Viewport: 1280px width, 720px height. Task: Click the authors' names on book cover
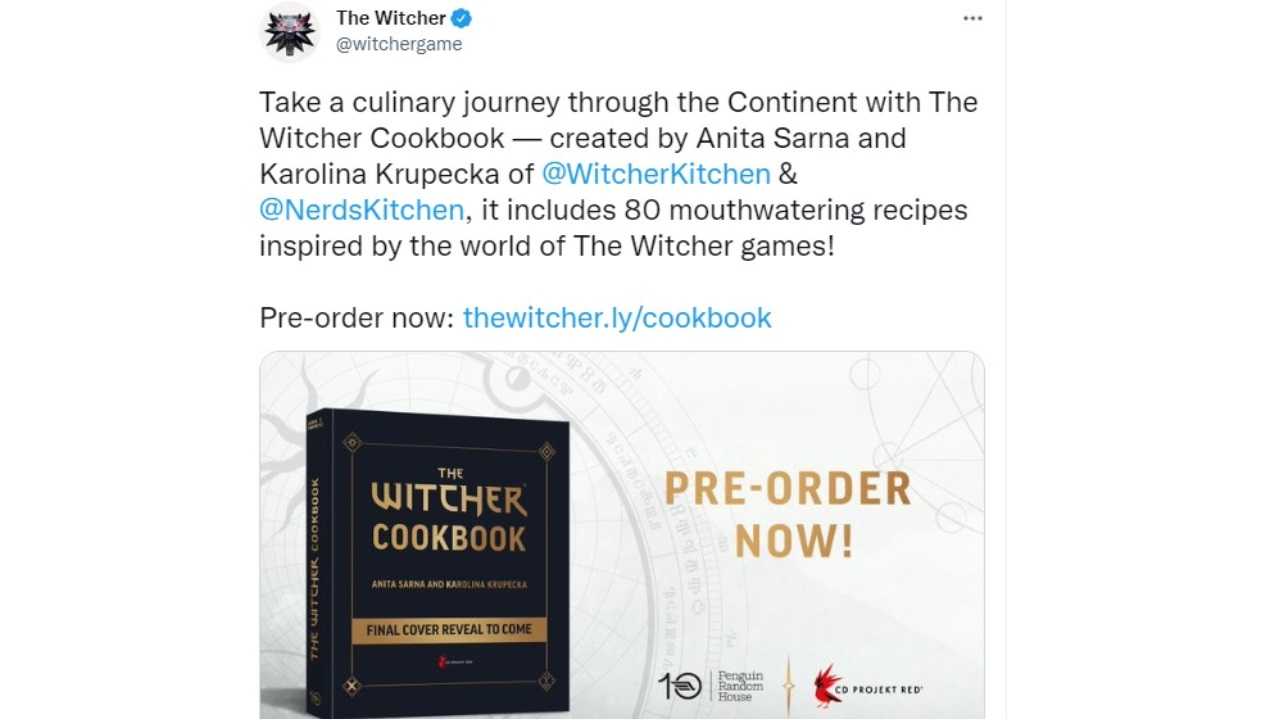click(x=449, y=583)
